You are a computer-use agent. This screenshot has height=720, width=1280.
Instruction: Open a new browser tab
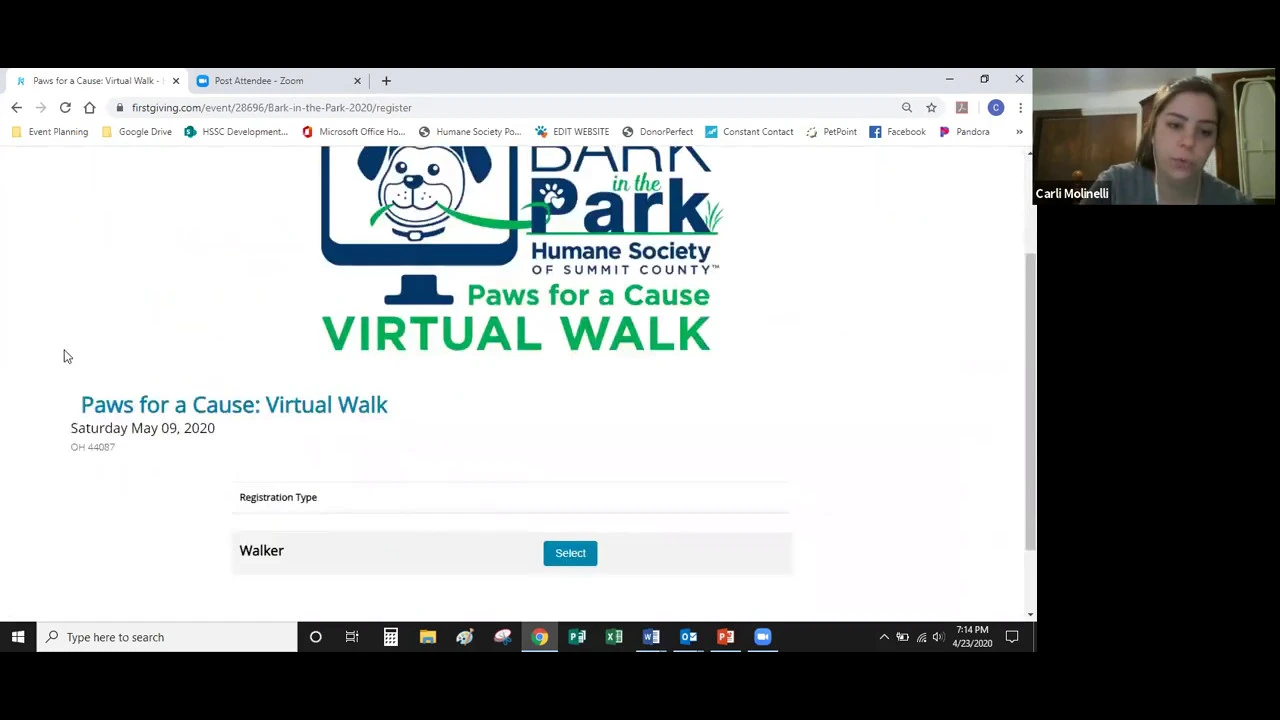click(386, 80)
